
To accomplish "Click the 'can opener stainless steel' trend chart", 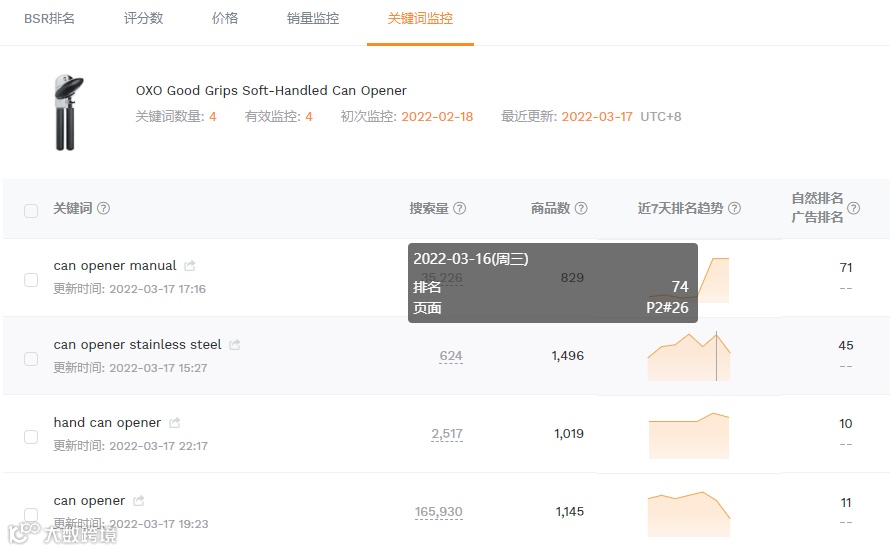I will pos(689,356).
